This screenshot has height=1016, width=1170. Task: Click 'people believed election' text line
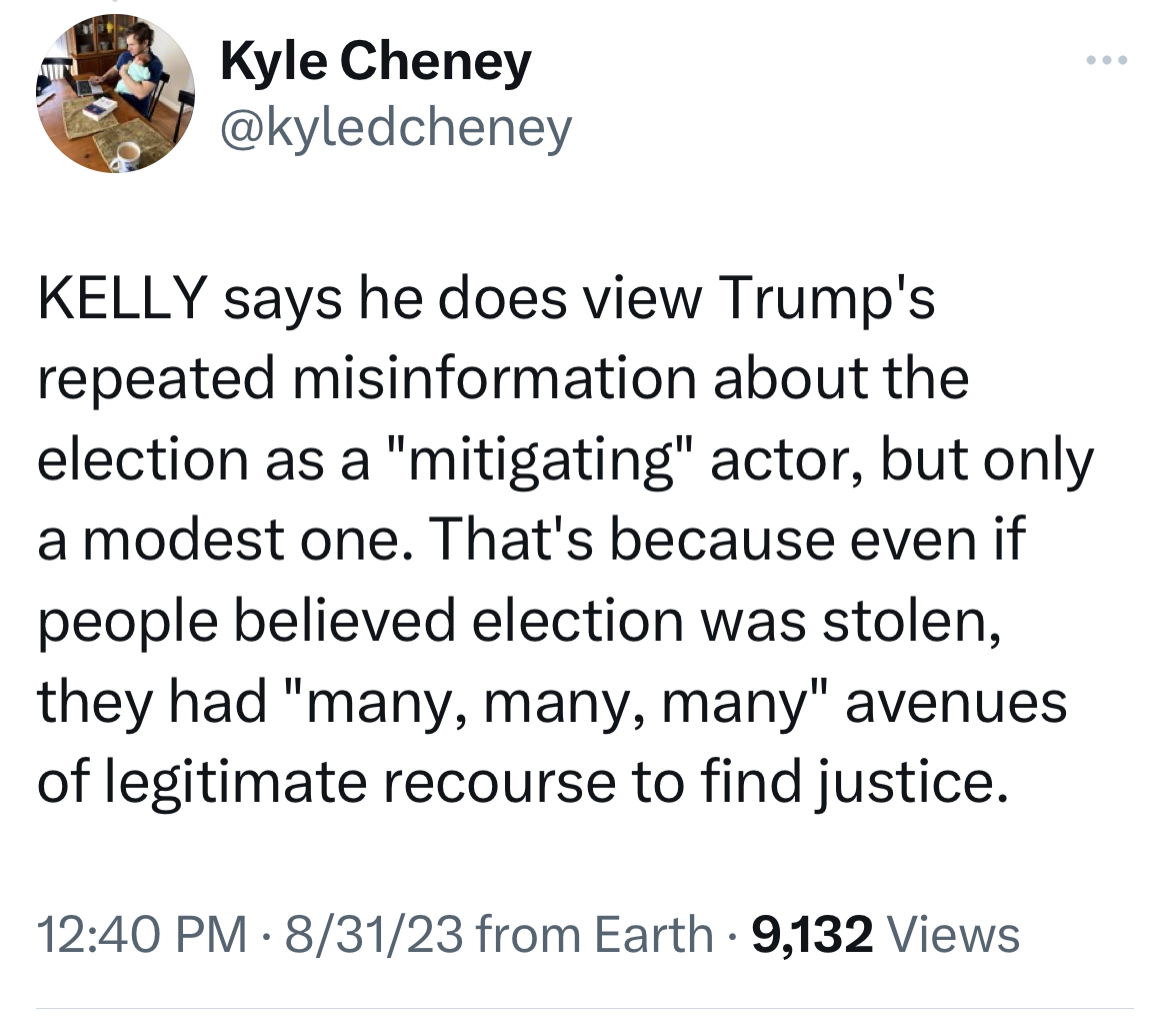coord(360,622)
